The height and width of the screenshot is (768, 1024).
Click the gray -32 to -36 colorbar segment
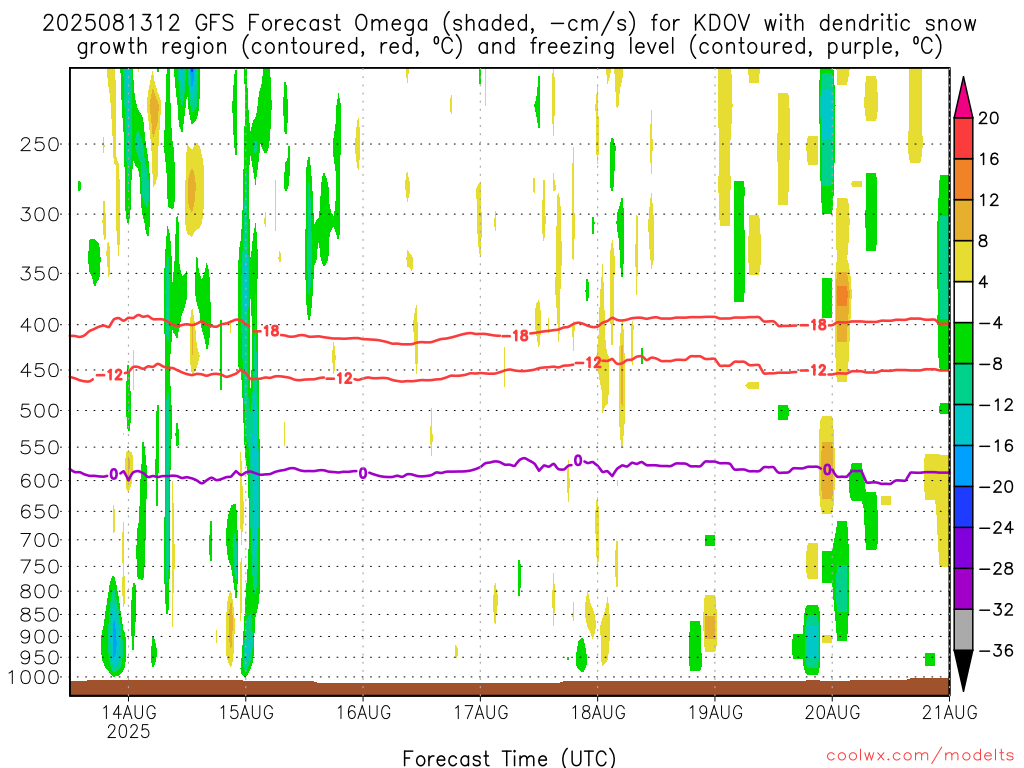(963, 630)
